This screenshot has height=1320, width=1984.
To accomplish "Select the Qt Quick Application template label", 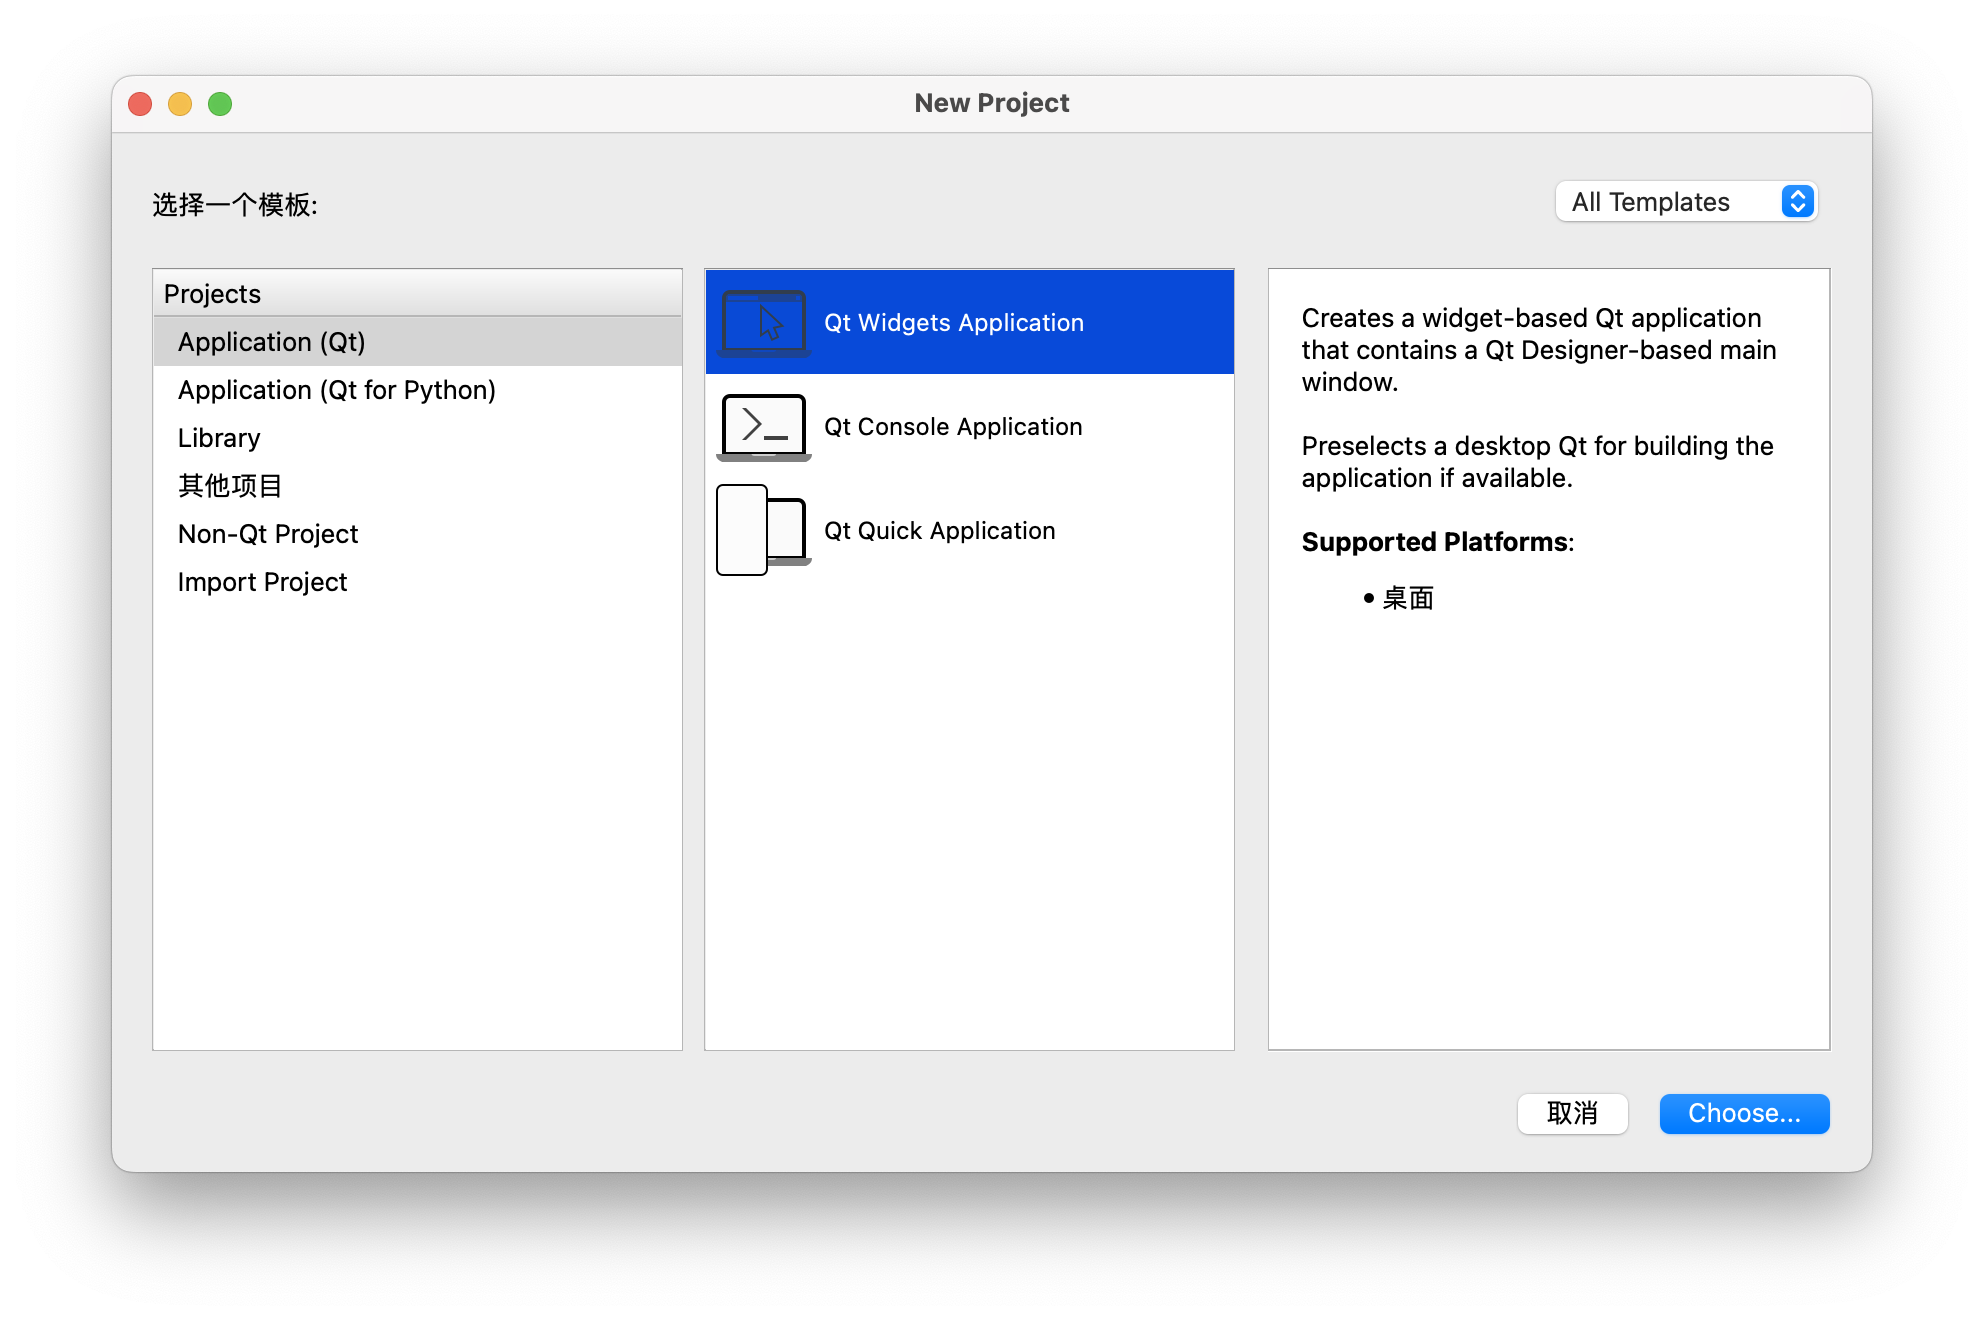I will pos(939,531).
